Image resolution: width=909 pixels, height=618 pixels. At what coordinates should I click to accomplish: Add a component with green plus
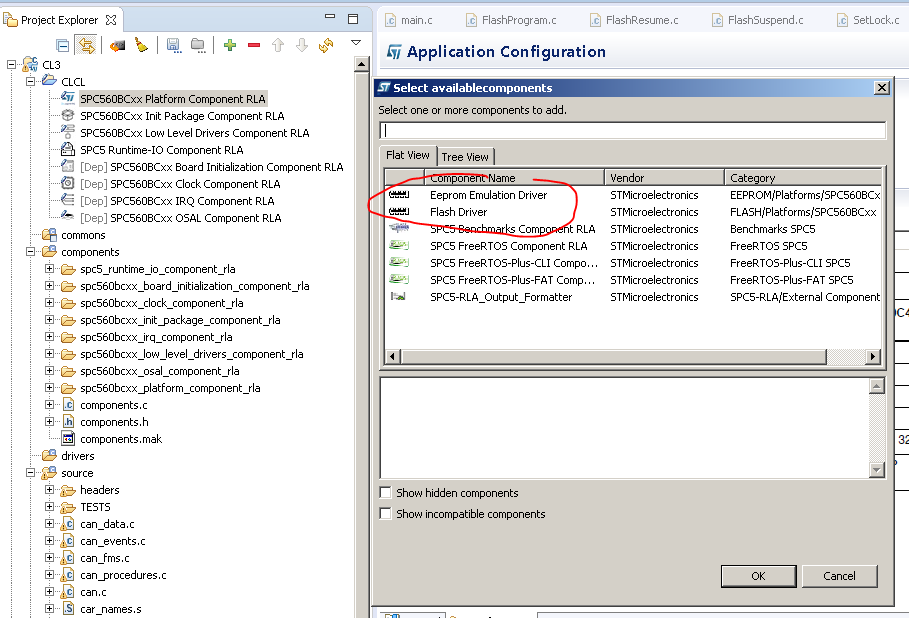tap(230, 45)
